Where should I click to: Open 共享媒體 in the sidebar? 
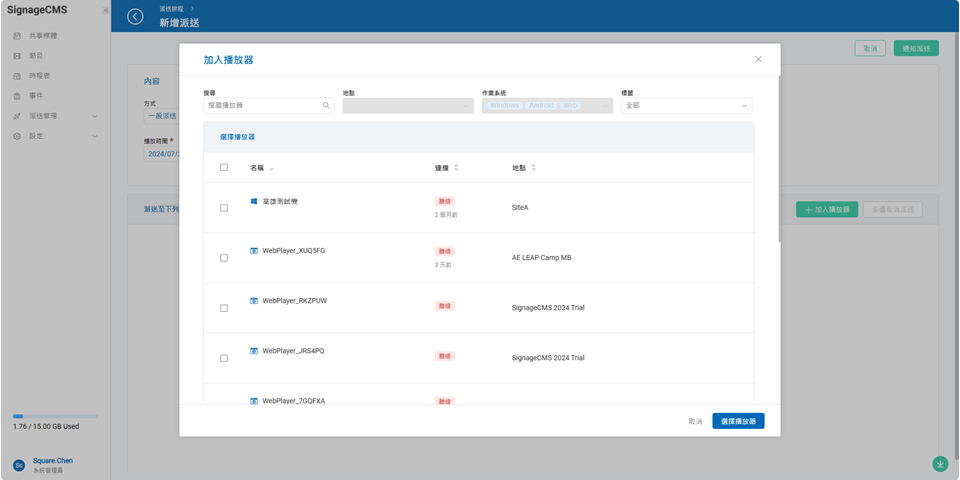(x=42, y=36)
